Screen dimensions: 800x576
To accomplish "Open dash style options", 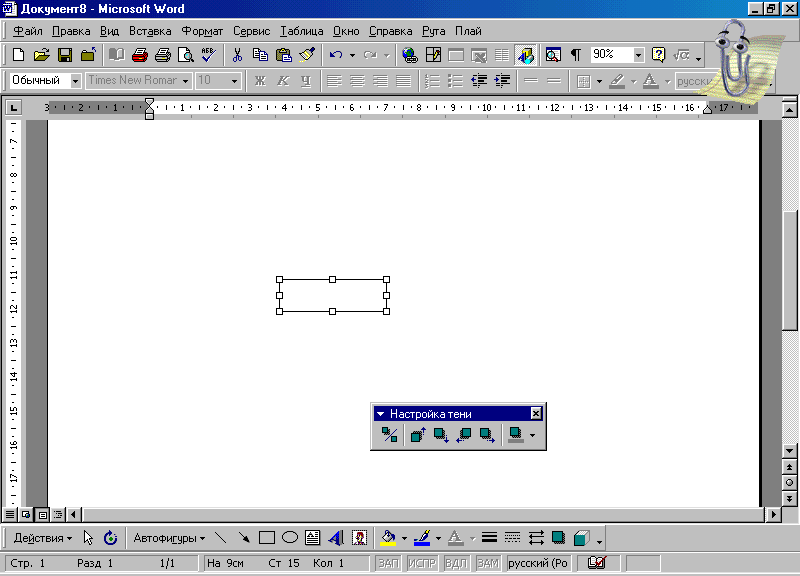I will coord(512,538).
